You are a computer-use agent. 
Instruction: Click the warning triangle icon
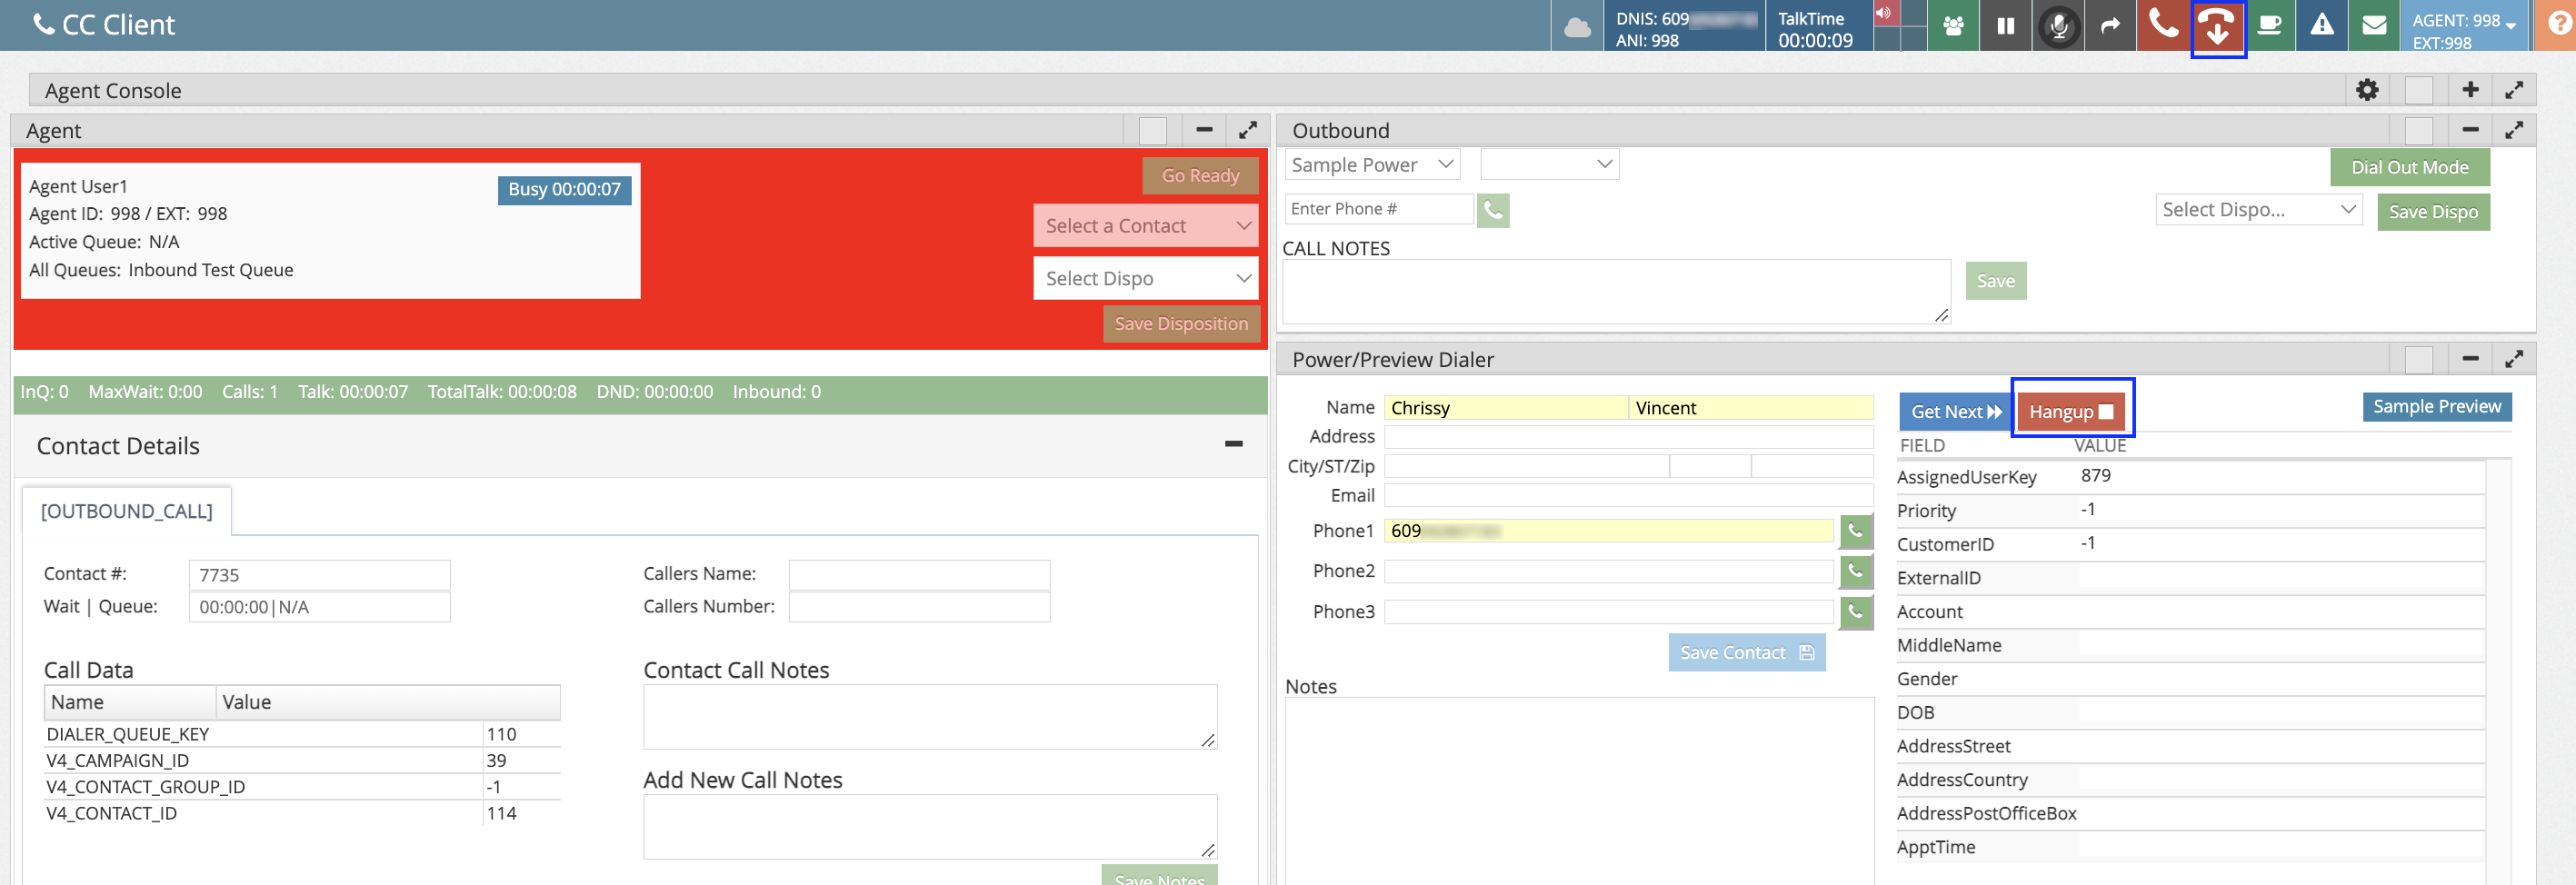pyautogui.click(x=2322, y=26)
